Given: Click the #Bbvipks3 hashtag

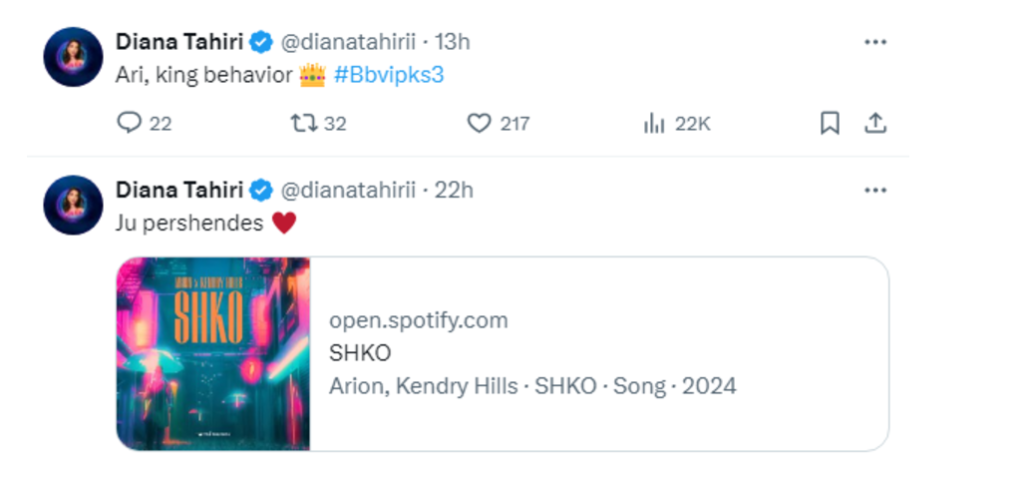Looking at the screenshot, I should (x=389, y=75).
